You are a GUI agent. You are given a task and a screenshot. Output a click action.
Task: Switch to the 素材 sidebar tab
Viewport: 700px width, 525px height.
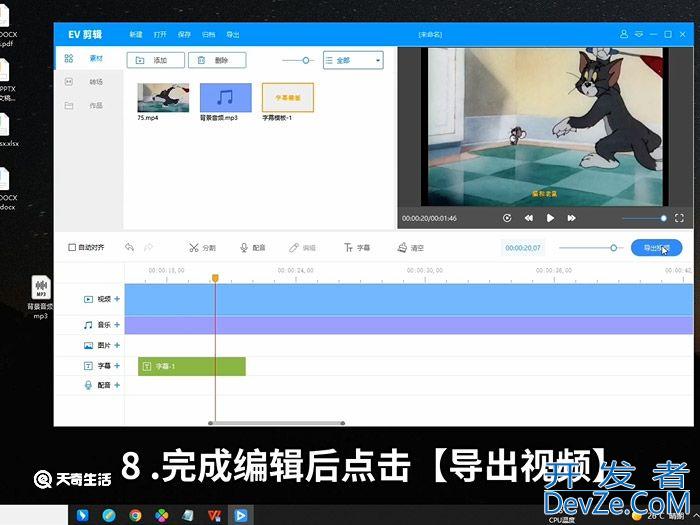[88, 58]
